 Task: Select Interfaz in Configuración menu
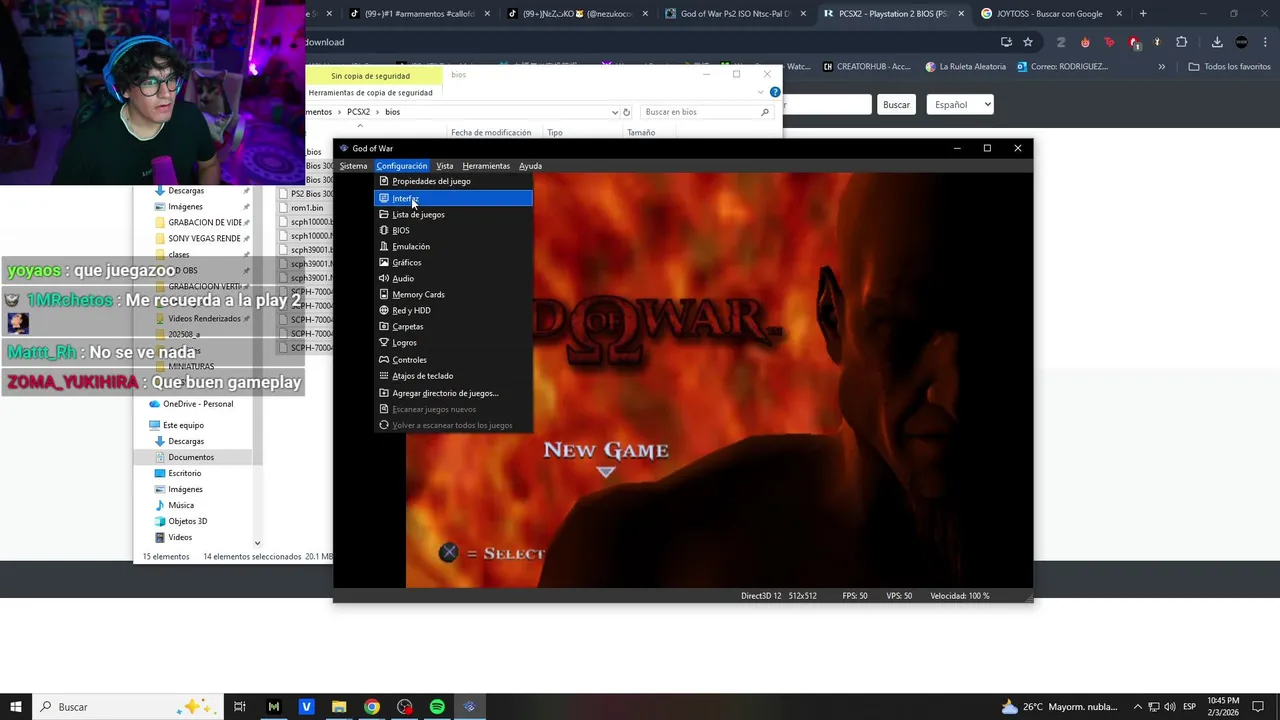[x=453, y=198]
